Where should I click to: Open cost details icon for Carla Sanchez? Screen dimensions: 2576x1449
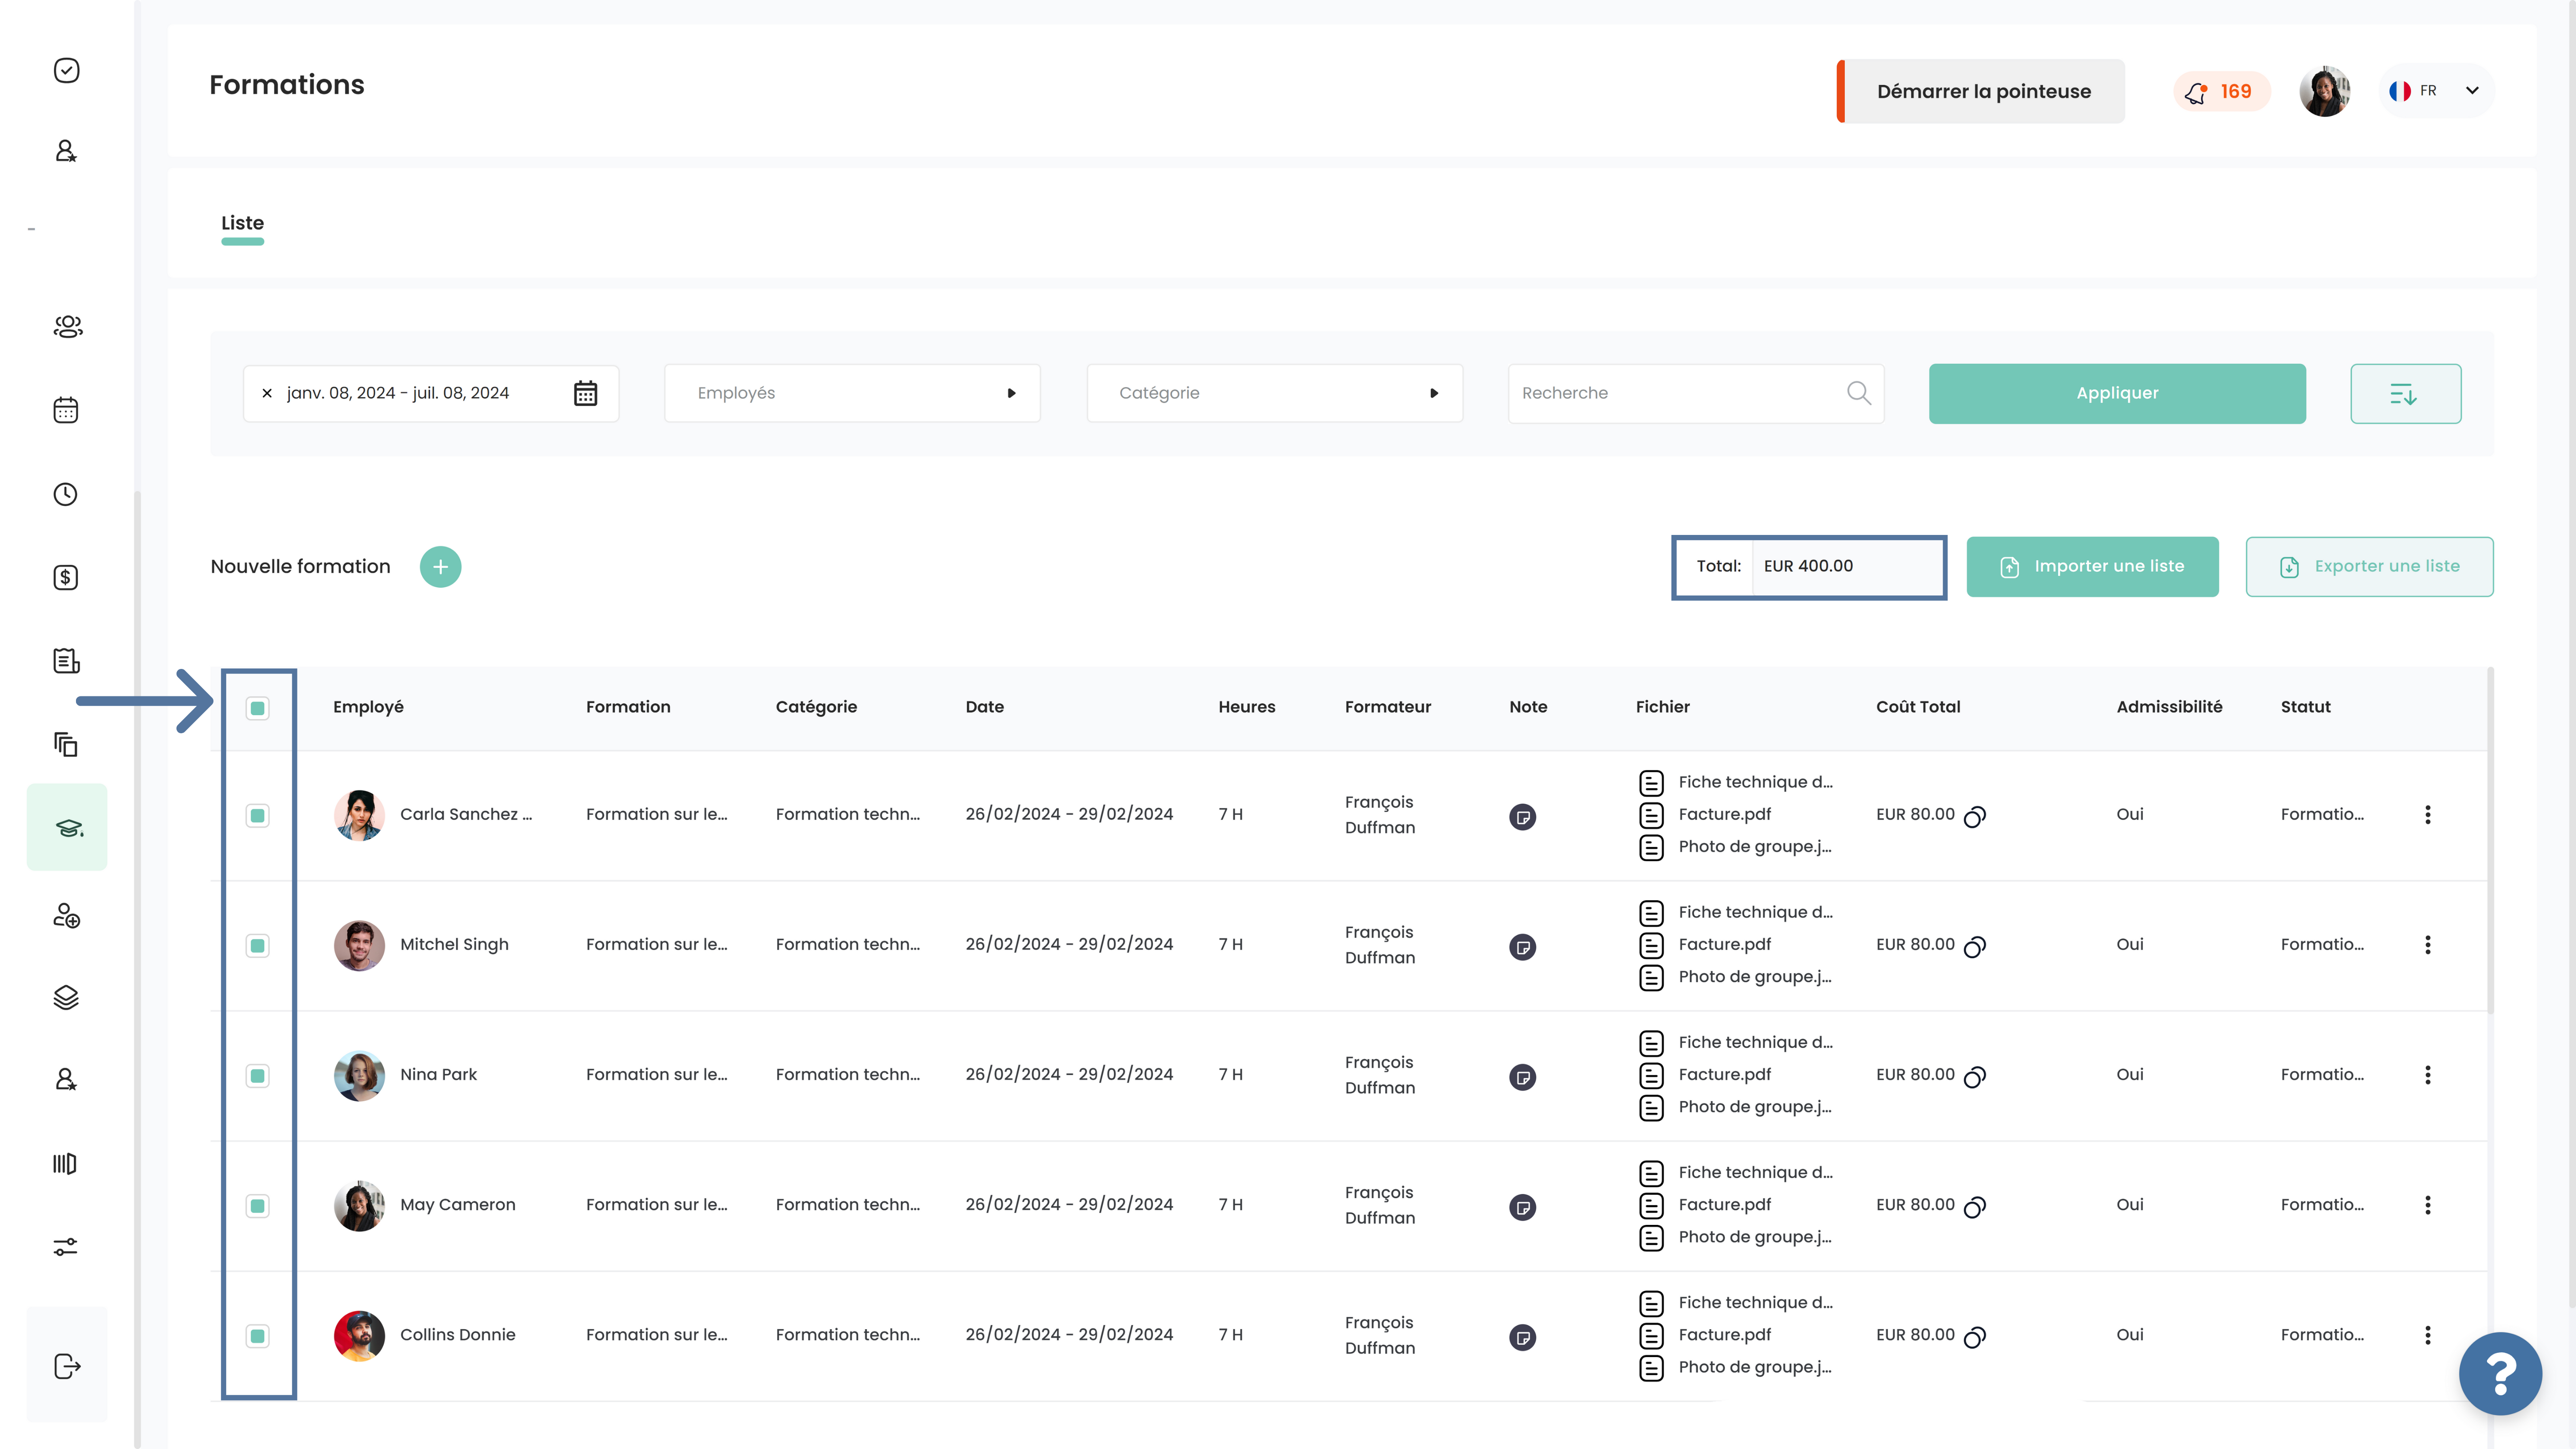1975,817
